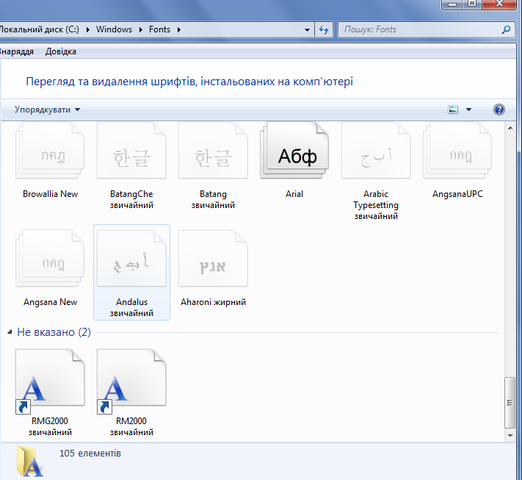
Task: Select the BatangChe font icon
Action: [x=131, y=151]
